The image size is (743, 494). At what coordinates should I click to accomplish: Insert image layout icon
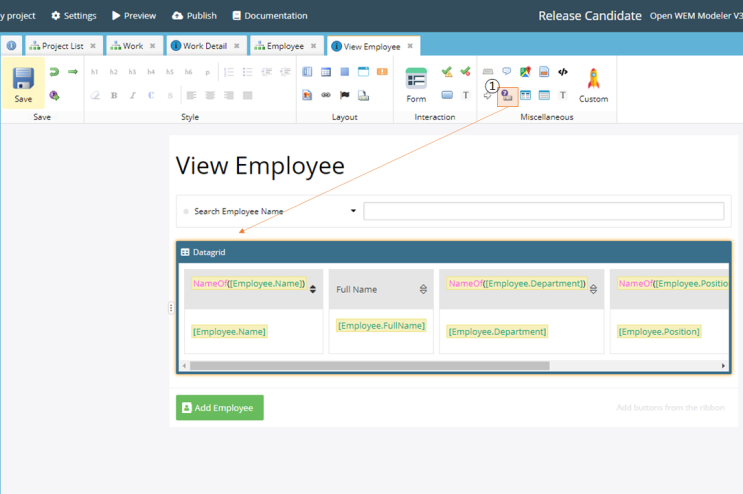(307, 96)
